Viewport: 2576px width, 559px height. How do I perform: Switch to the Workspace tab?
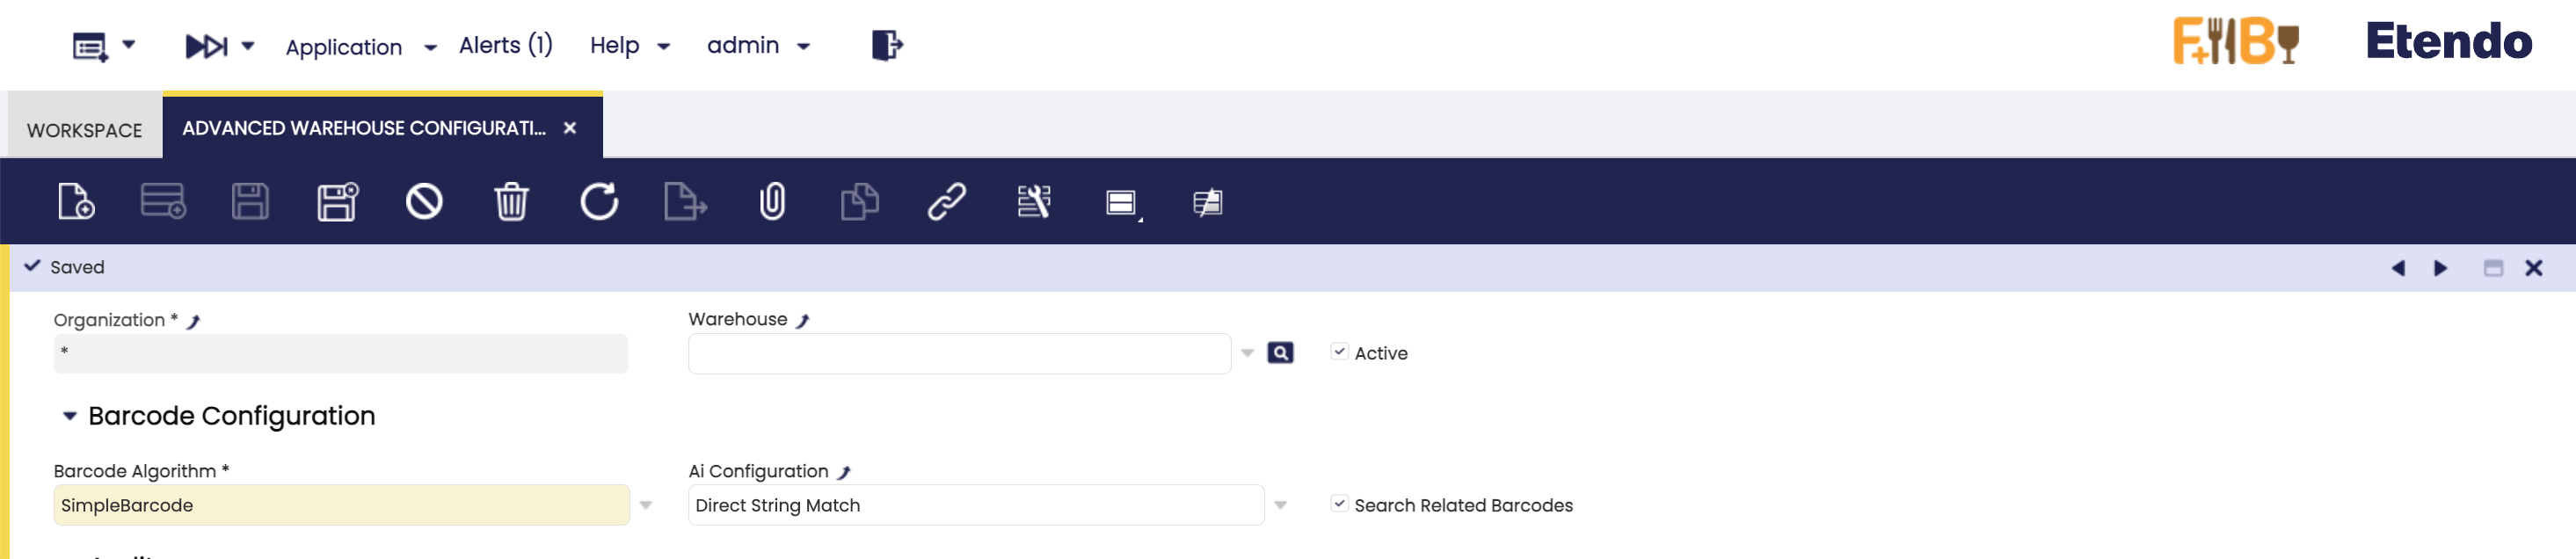(85, 130)
